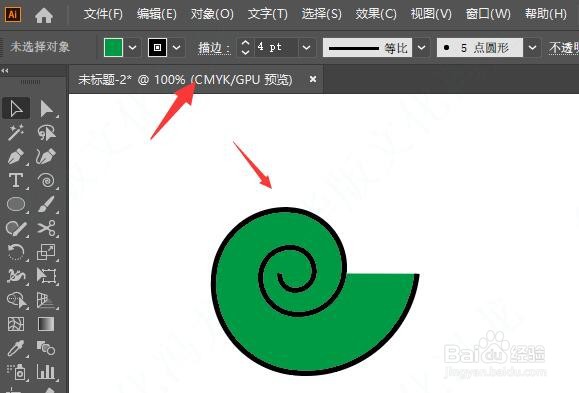
Task: Choose the Lasso tool
Action: pyautogui.click(x=47, y=132)
